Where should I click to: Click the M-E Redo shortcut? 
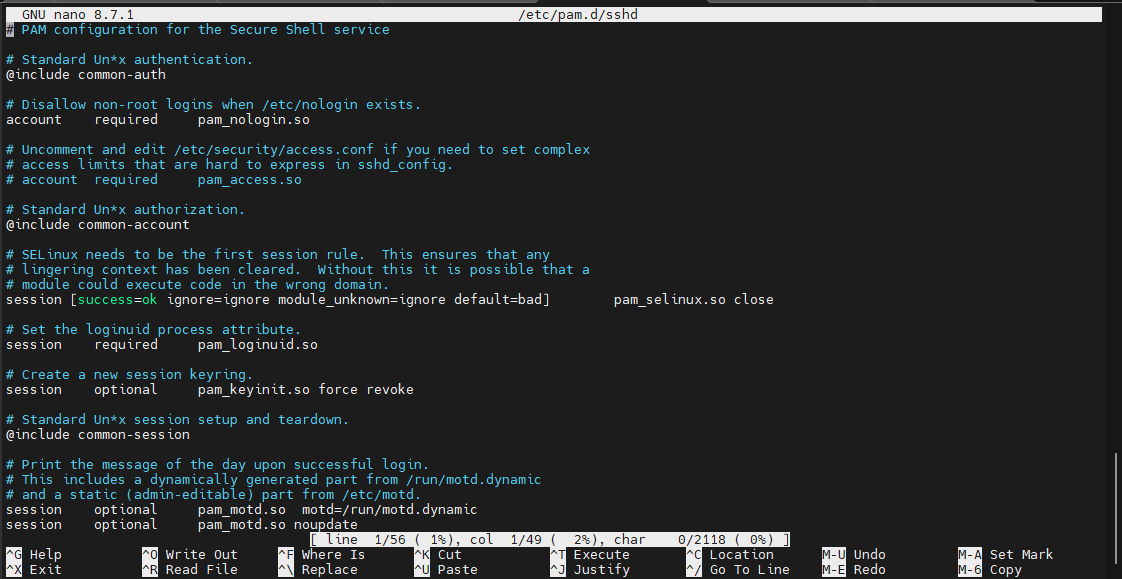(854, 570)
